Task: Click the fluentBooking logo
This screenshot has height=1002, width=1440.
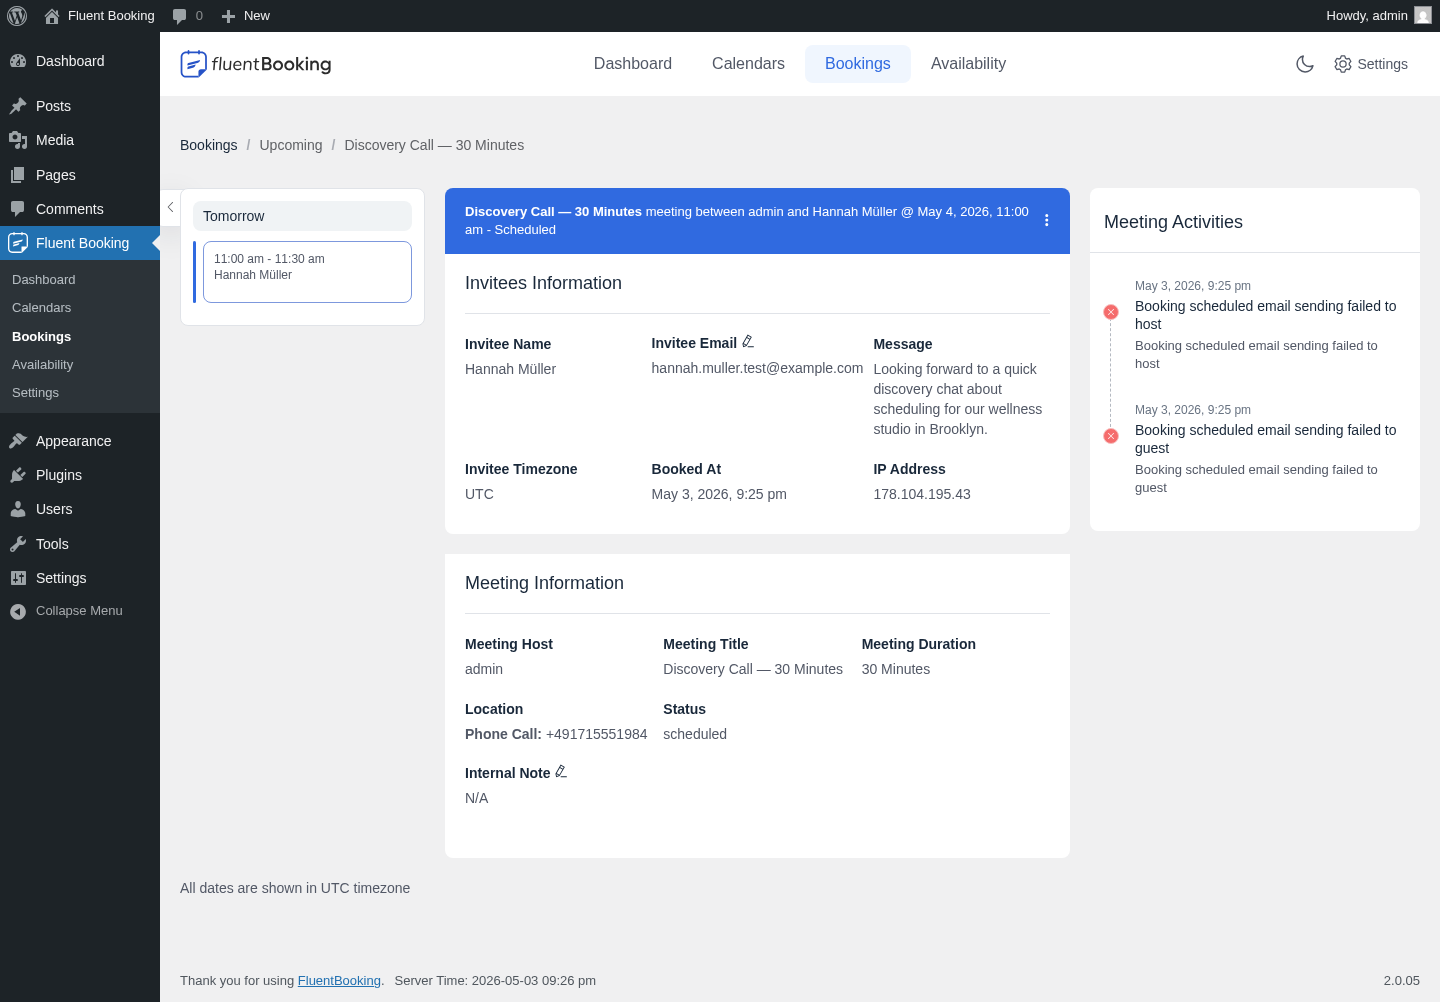Action: (x=256, y=64)
